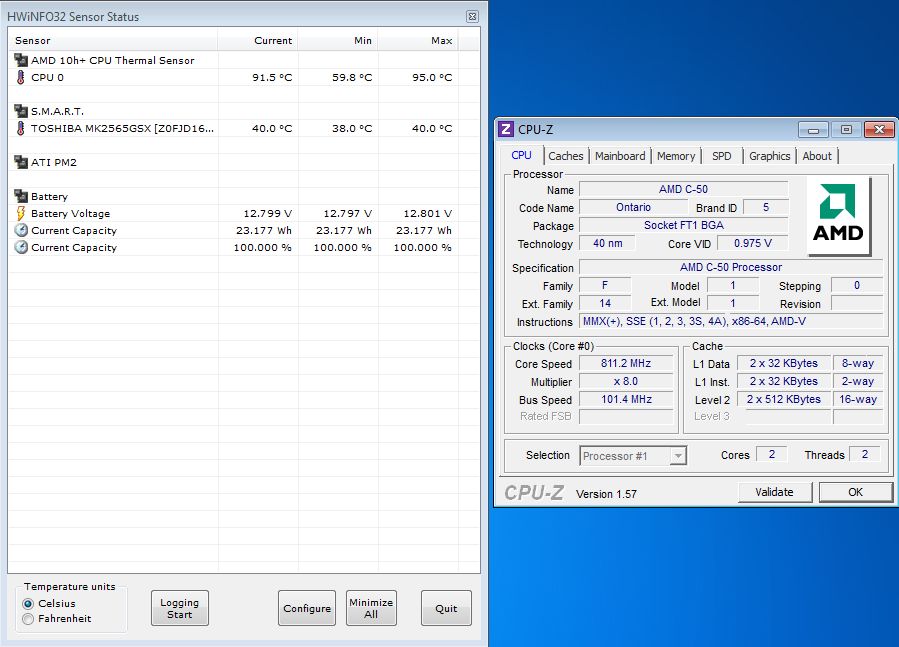This screenshot has height=647, width=899.
Task: Open the Mainboard tab
Action: tap(620, 156)
